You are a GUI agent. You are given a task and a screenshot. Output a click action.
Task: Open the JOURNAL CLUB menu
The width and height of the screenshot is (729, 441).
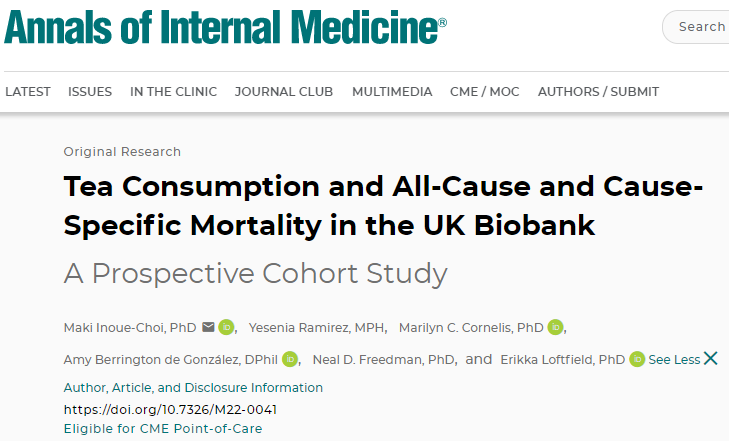point(284,92)
